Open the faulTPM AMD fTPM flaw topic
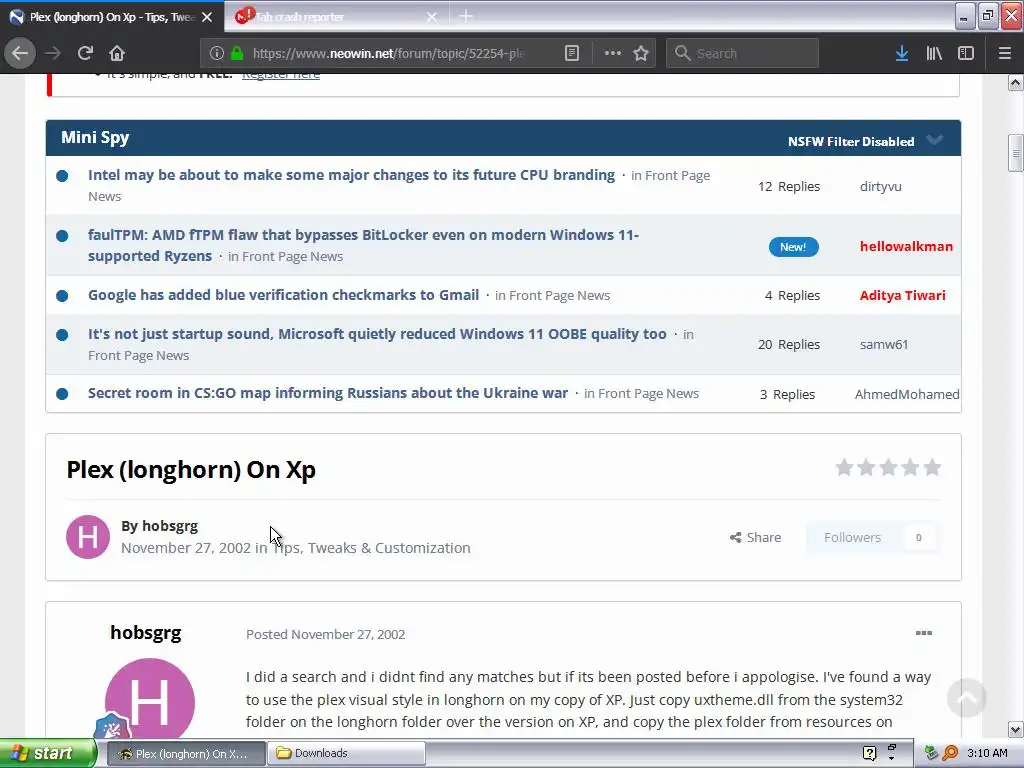The height and width of the screenshot is (768, 1024). coord(363,245)
